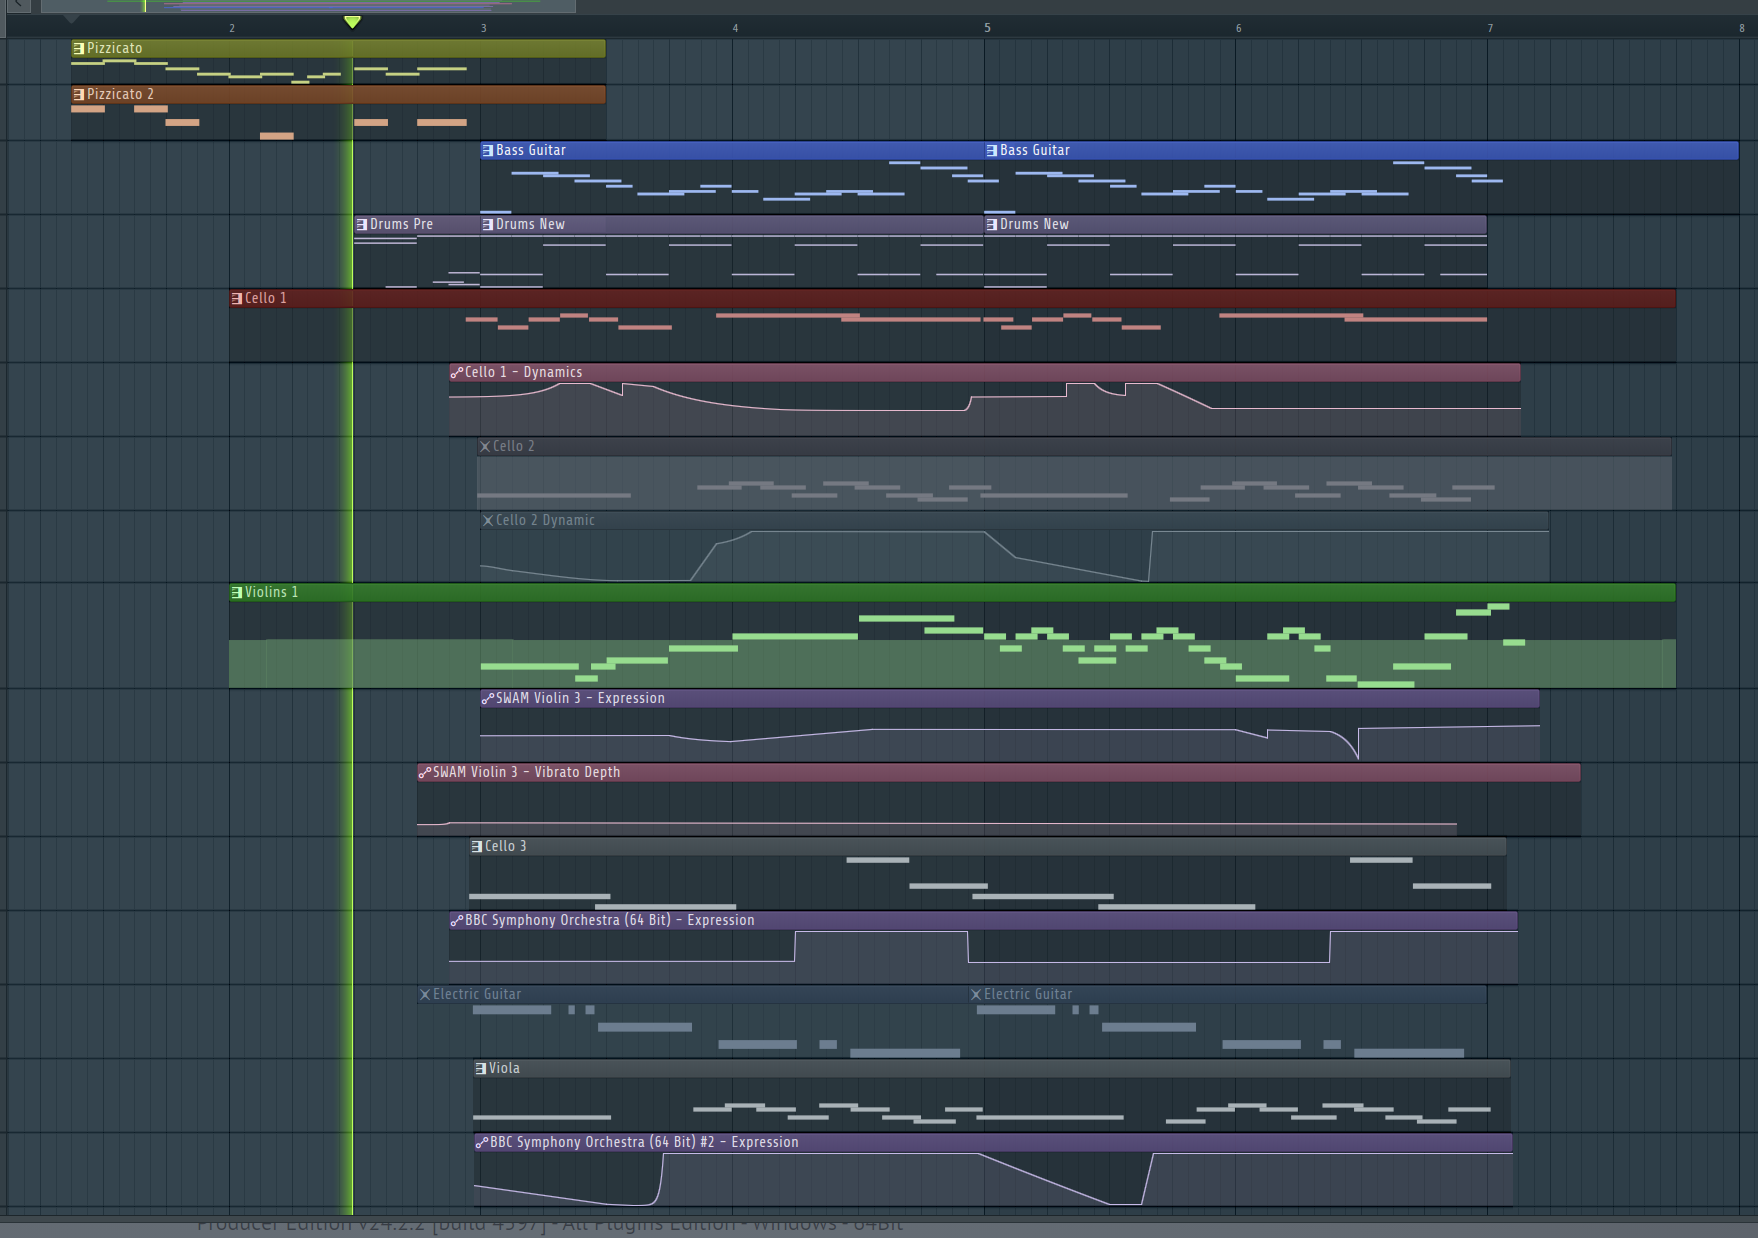
Task: Open the Drums Pre clip menu icon
Action: click(362, 224)
